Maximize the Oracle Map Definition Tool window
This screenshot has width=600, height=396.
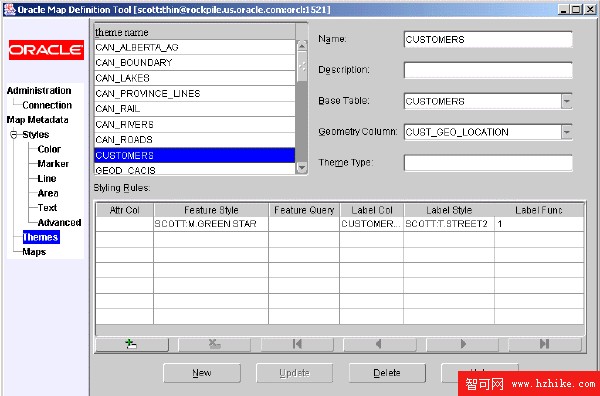(x=576, y=10)
